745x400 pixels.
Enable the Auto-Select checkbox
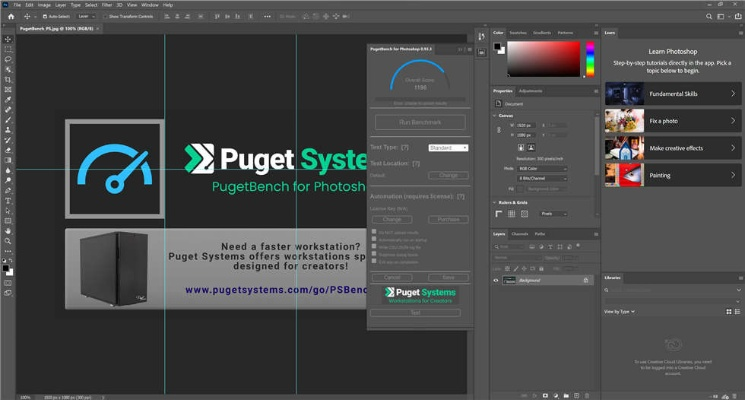(x=41, y=17)
